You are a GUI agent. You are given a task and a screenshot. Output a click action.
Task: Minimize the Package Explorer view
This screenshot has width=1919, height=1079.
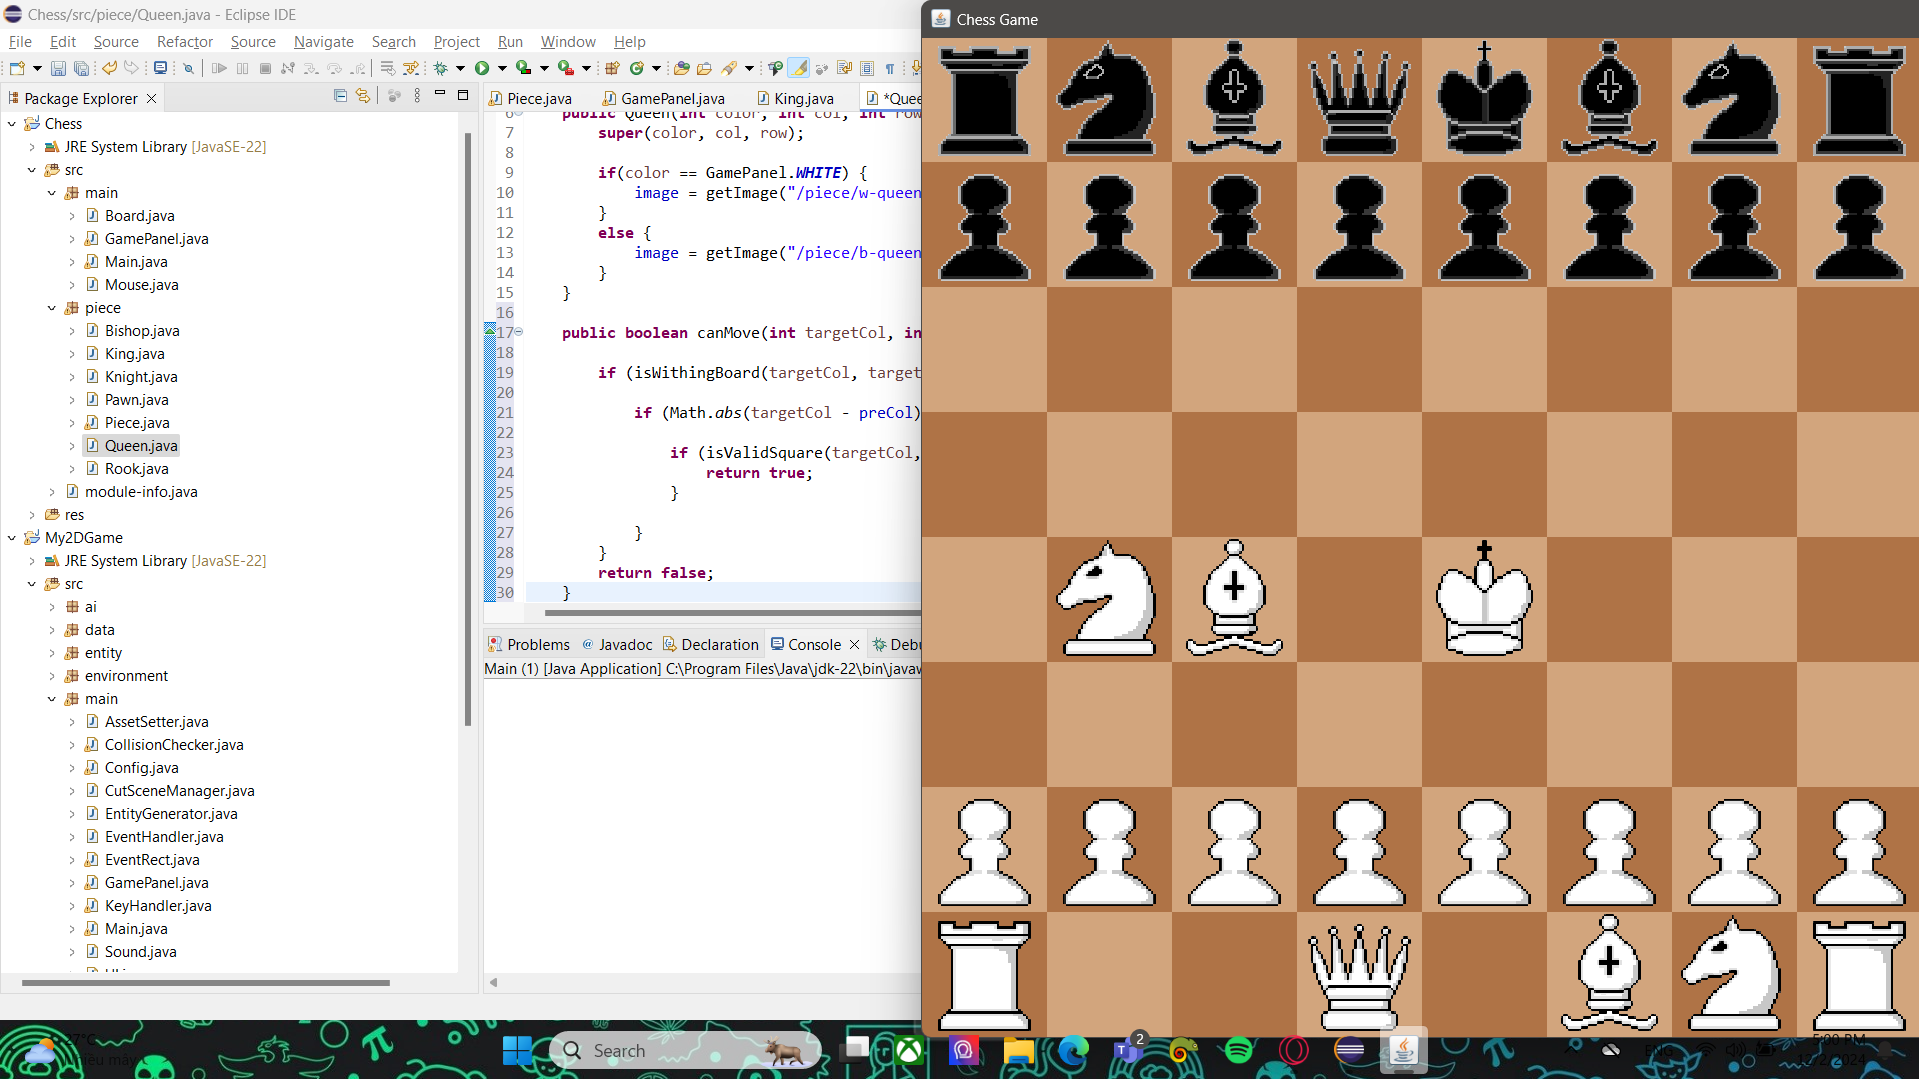click(x=440, y=94)
